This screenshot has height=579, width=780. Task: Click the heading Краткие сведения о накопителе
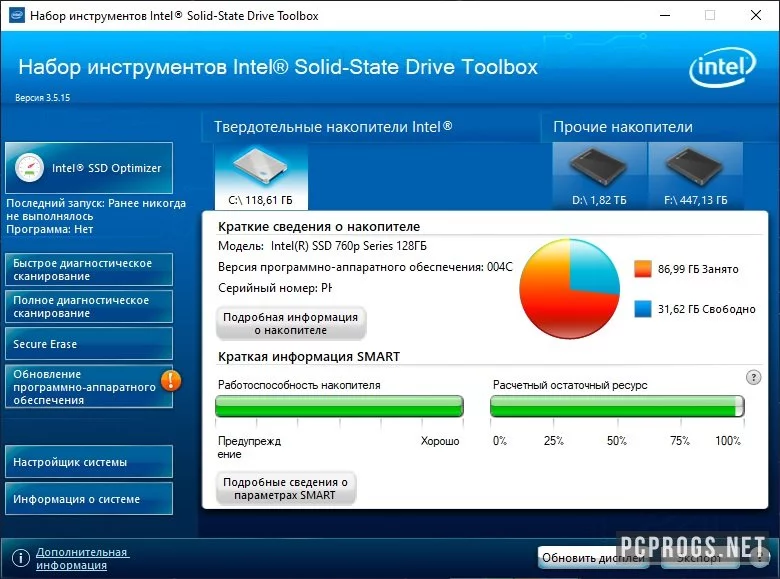coord(319,227)
